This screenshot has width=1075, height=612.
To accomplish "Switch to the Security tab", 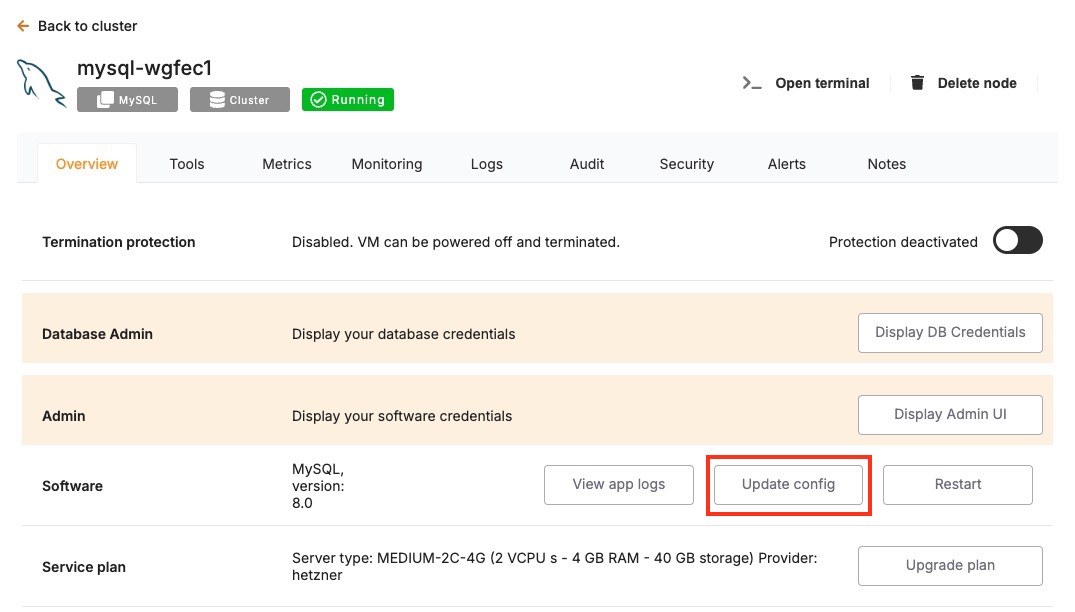I will click(x=687, y=164).
